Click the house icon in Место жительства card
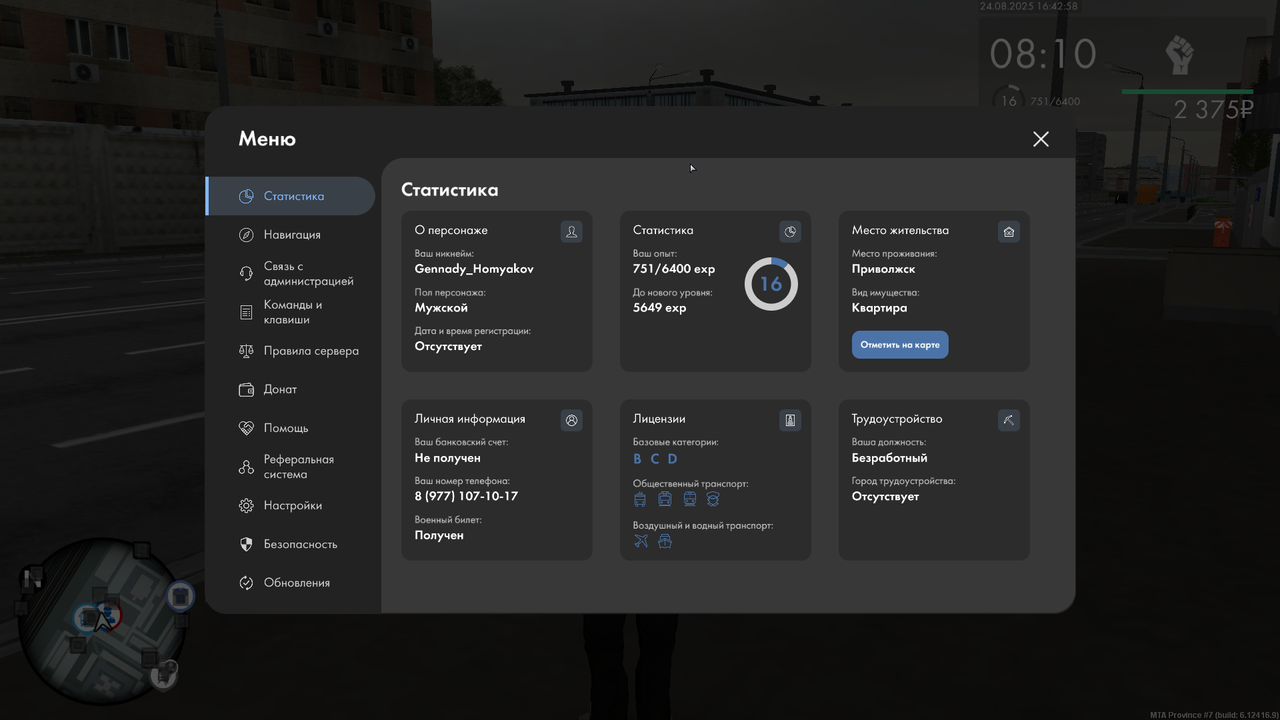Viewport: 1280px width, 720px height. click(x=1009, y=232)
